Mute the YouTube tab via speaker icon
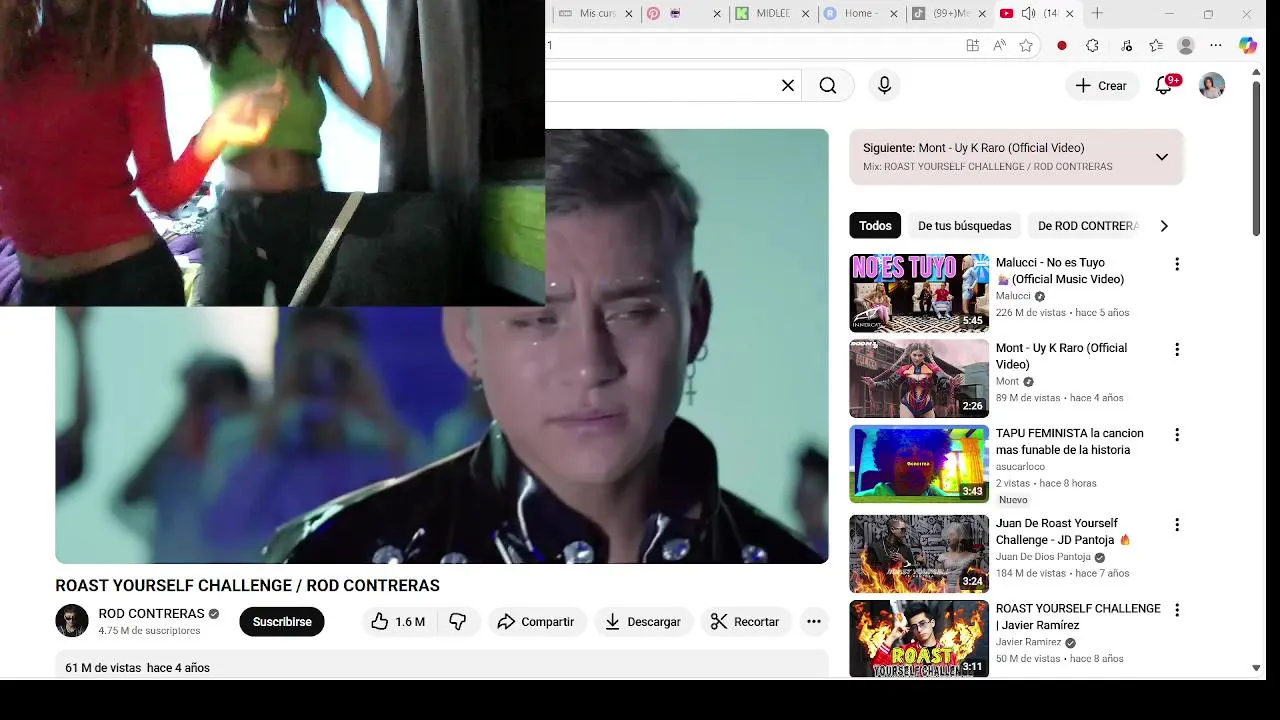 (1028, 13)
